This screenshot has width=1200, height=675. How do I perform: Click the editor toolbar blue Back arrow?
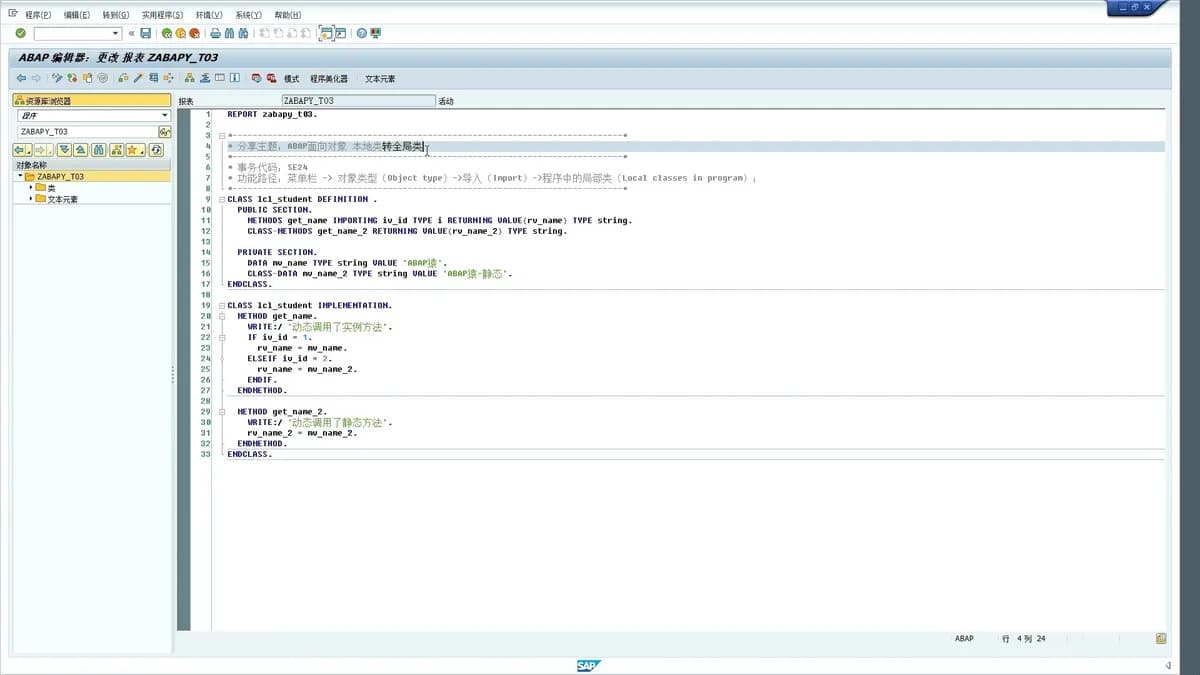pyautogui.click(x=21, y=78)
